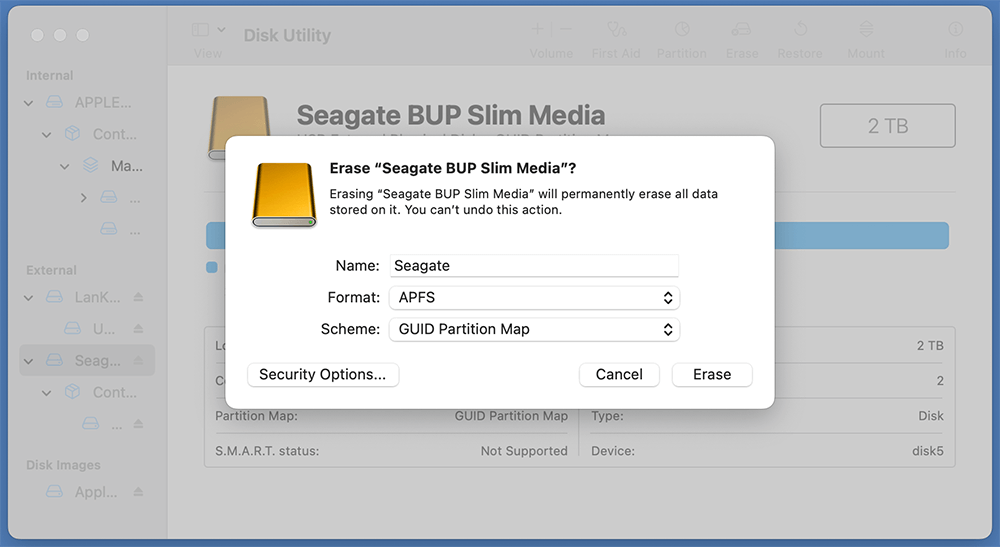Click the disk5 device value
The image size is (1000, 547).
click(x=927, y=451)
